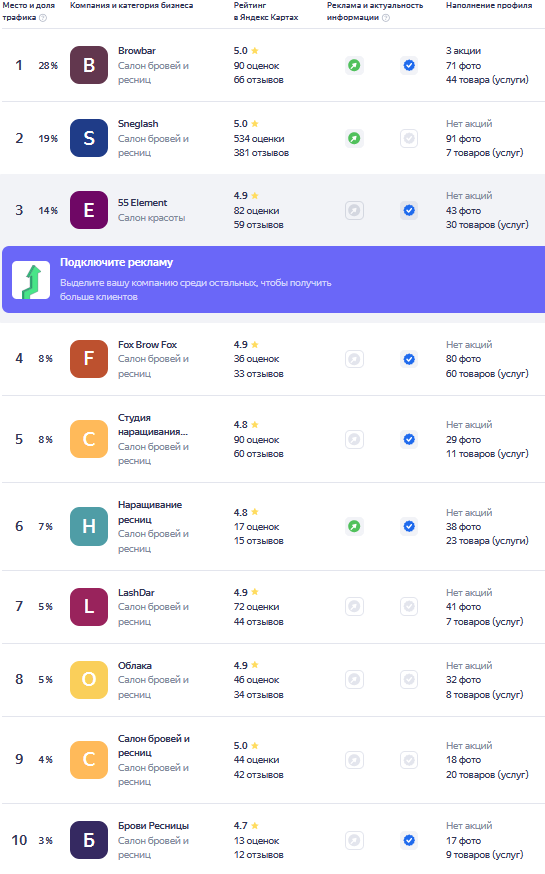Screen dimensions: 545x874
Task: Open the Browbar company name
Action: click(137, 51)
